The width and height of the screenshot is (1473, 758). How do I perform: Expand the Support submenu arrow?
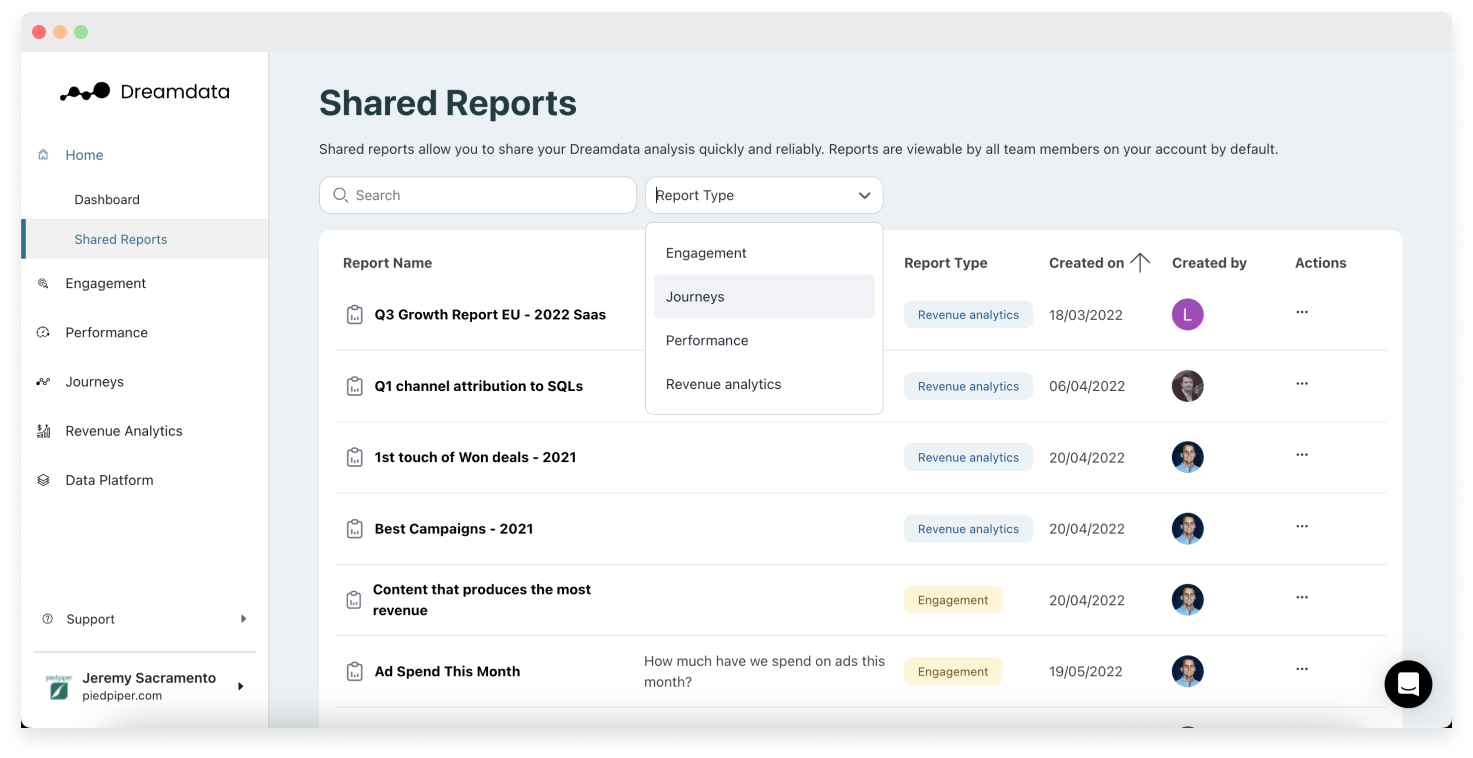pyautogui.click(x=243, y=619)
